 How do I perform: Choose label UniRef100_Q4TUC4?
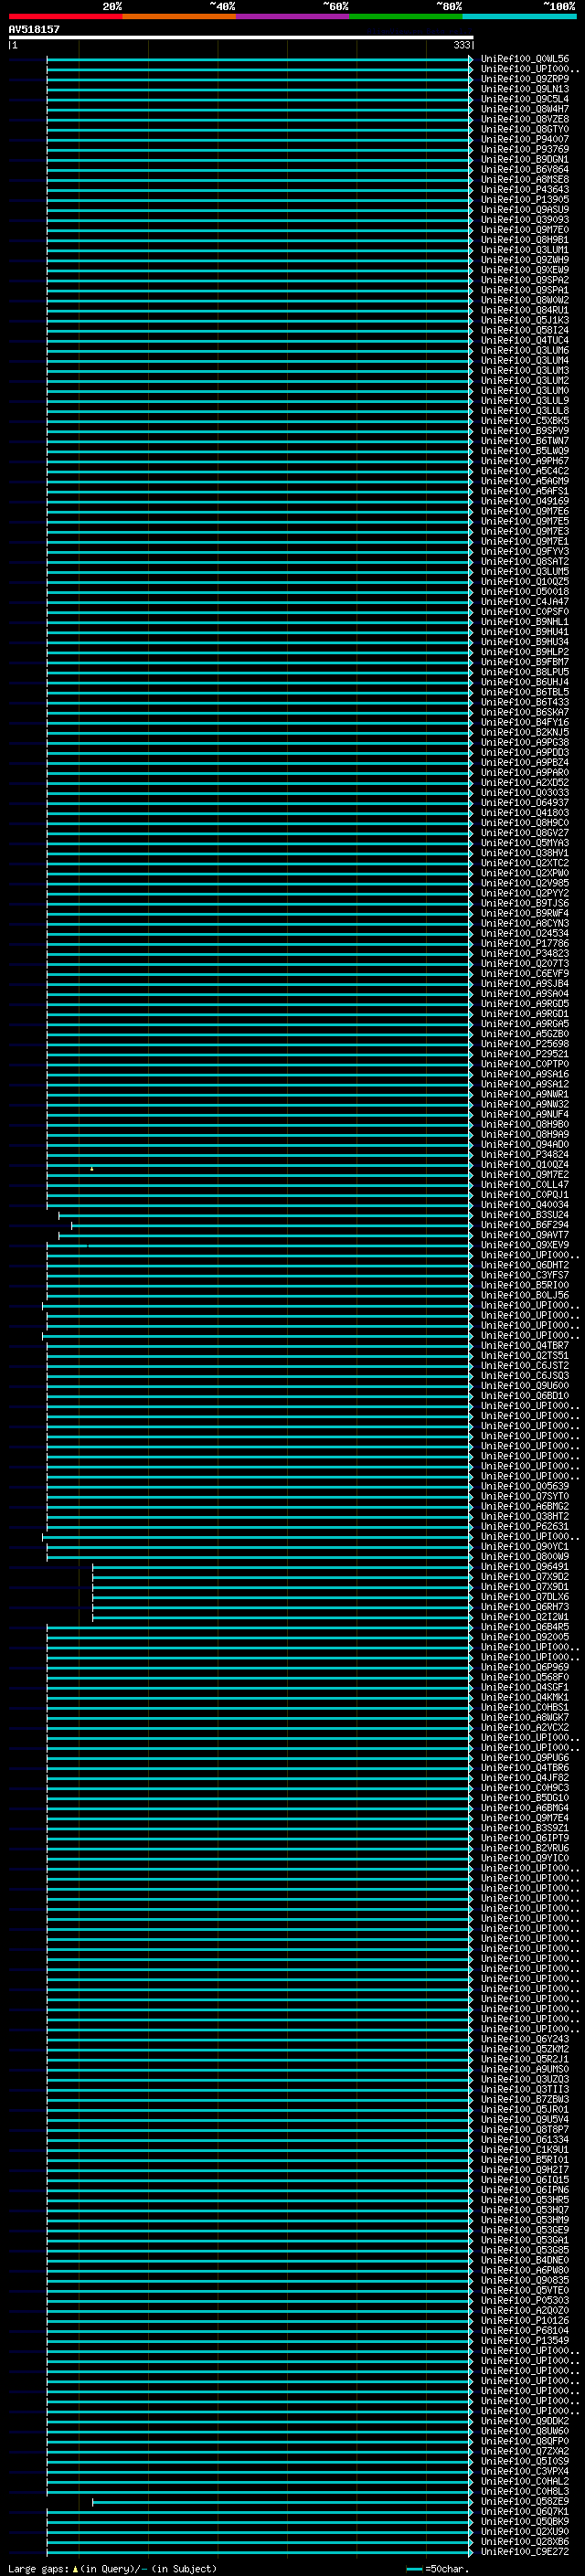[x=525, y=340]
